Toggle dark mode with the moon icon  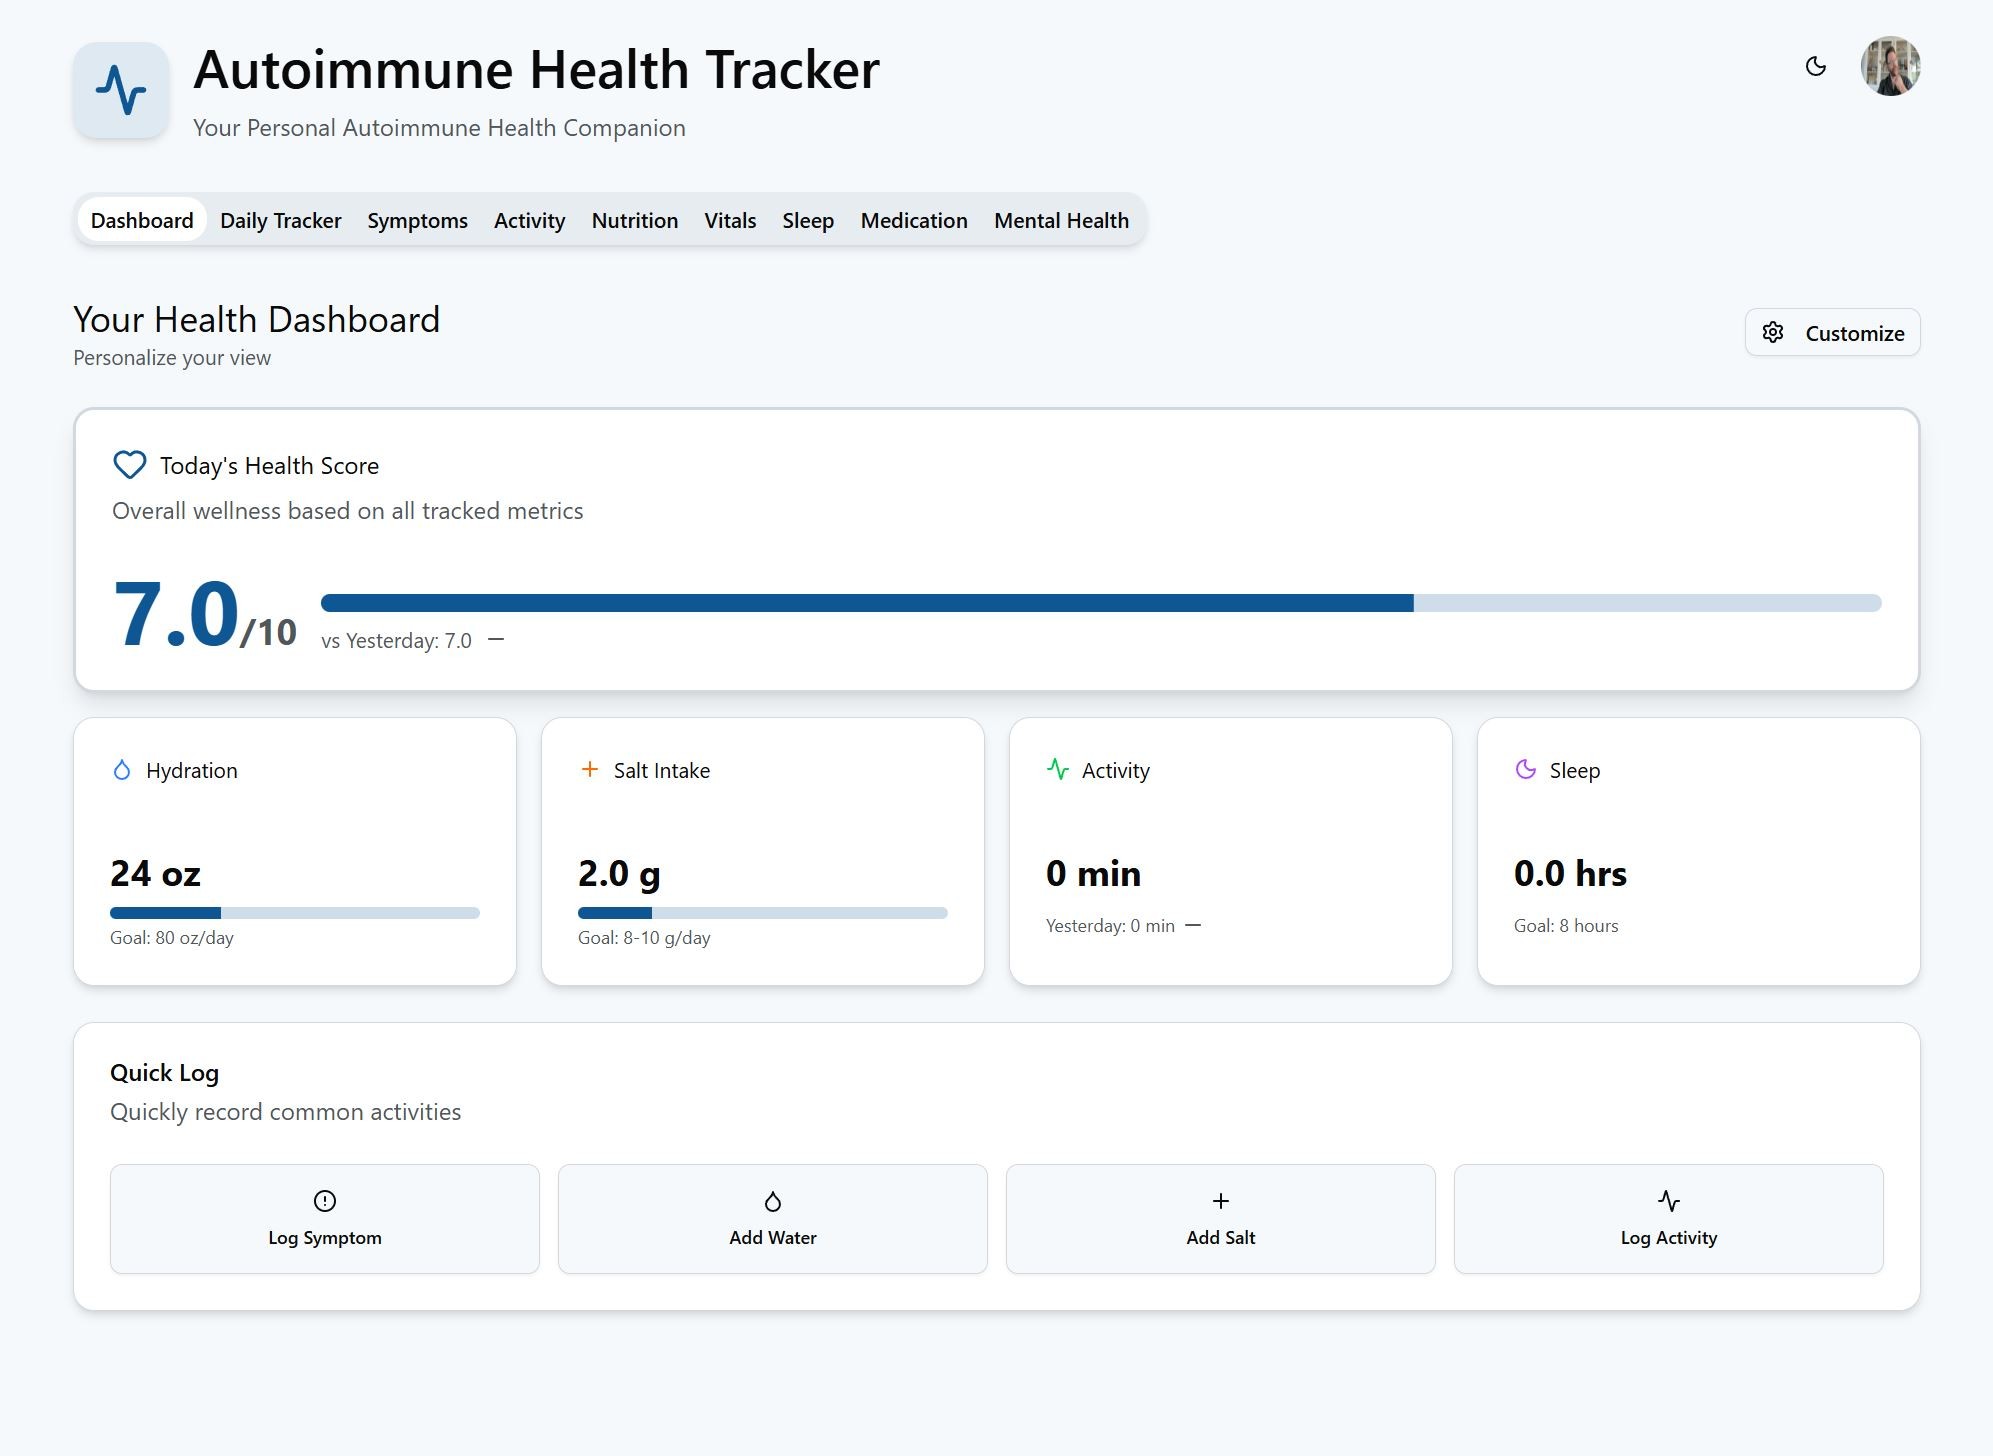click(1816, 66)
